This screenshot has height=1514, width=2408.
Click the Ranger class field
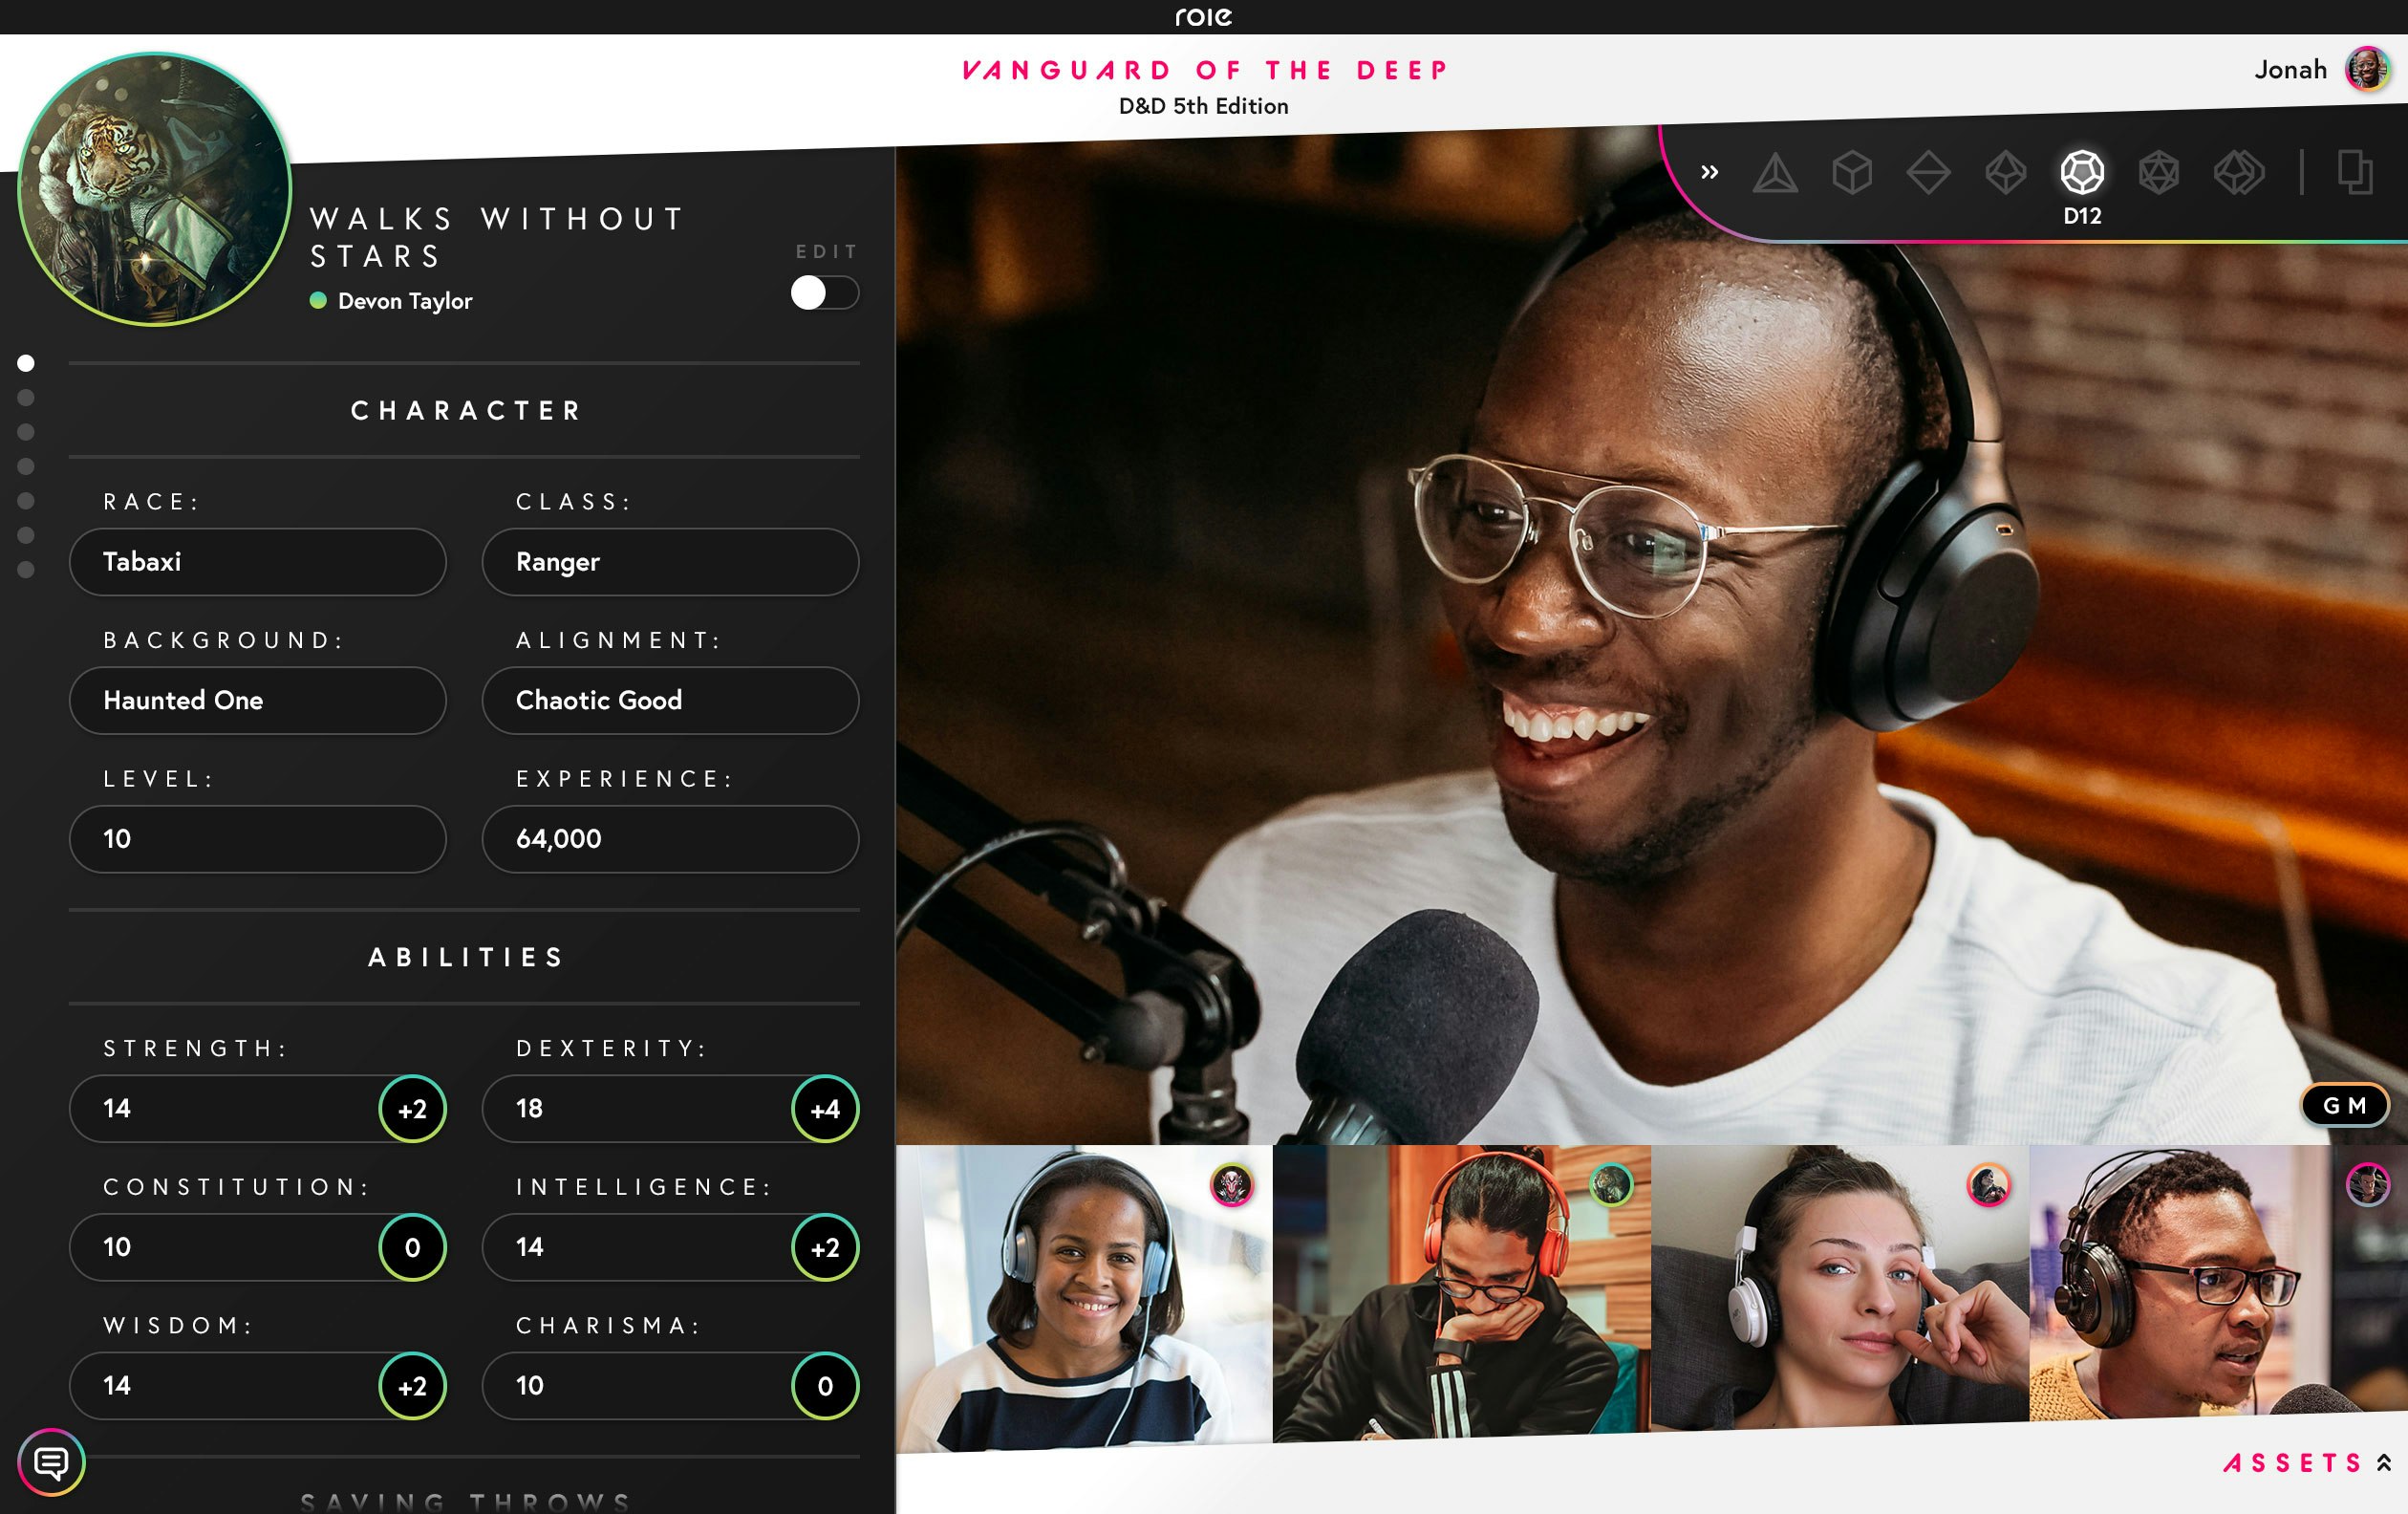click(x=670, y=562)
